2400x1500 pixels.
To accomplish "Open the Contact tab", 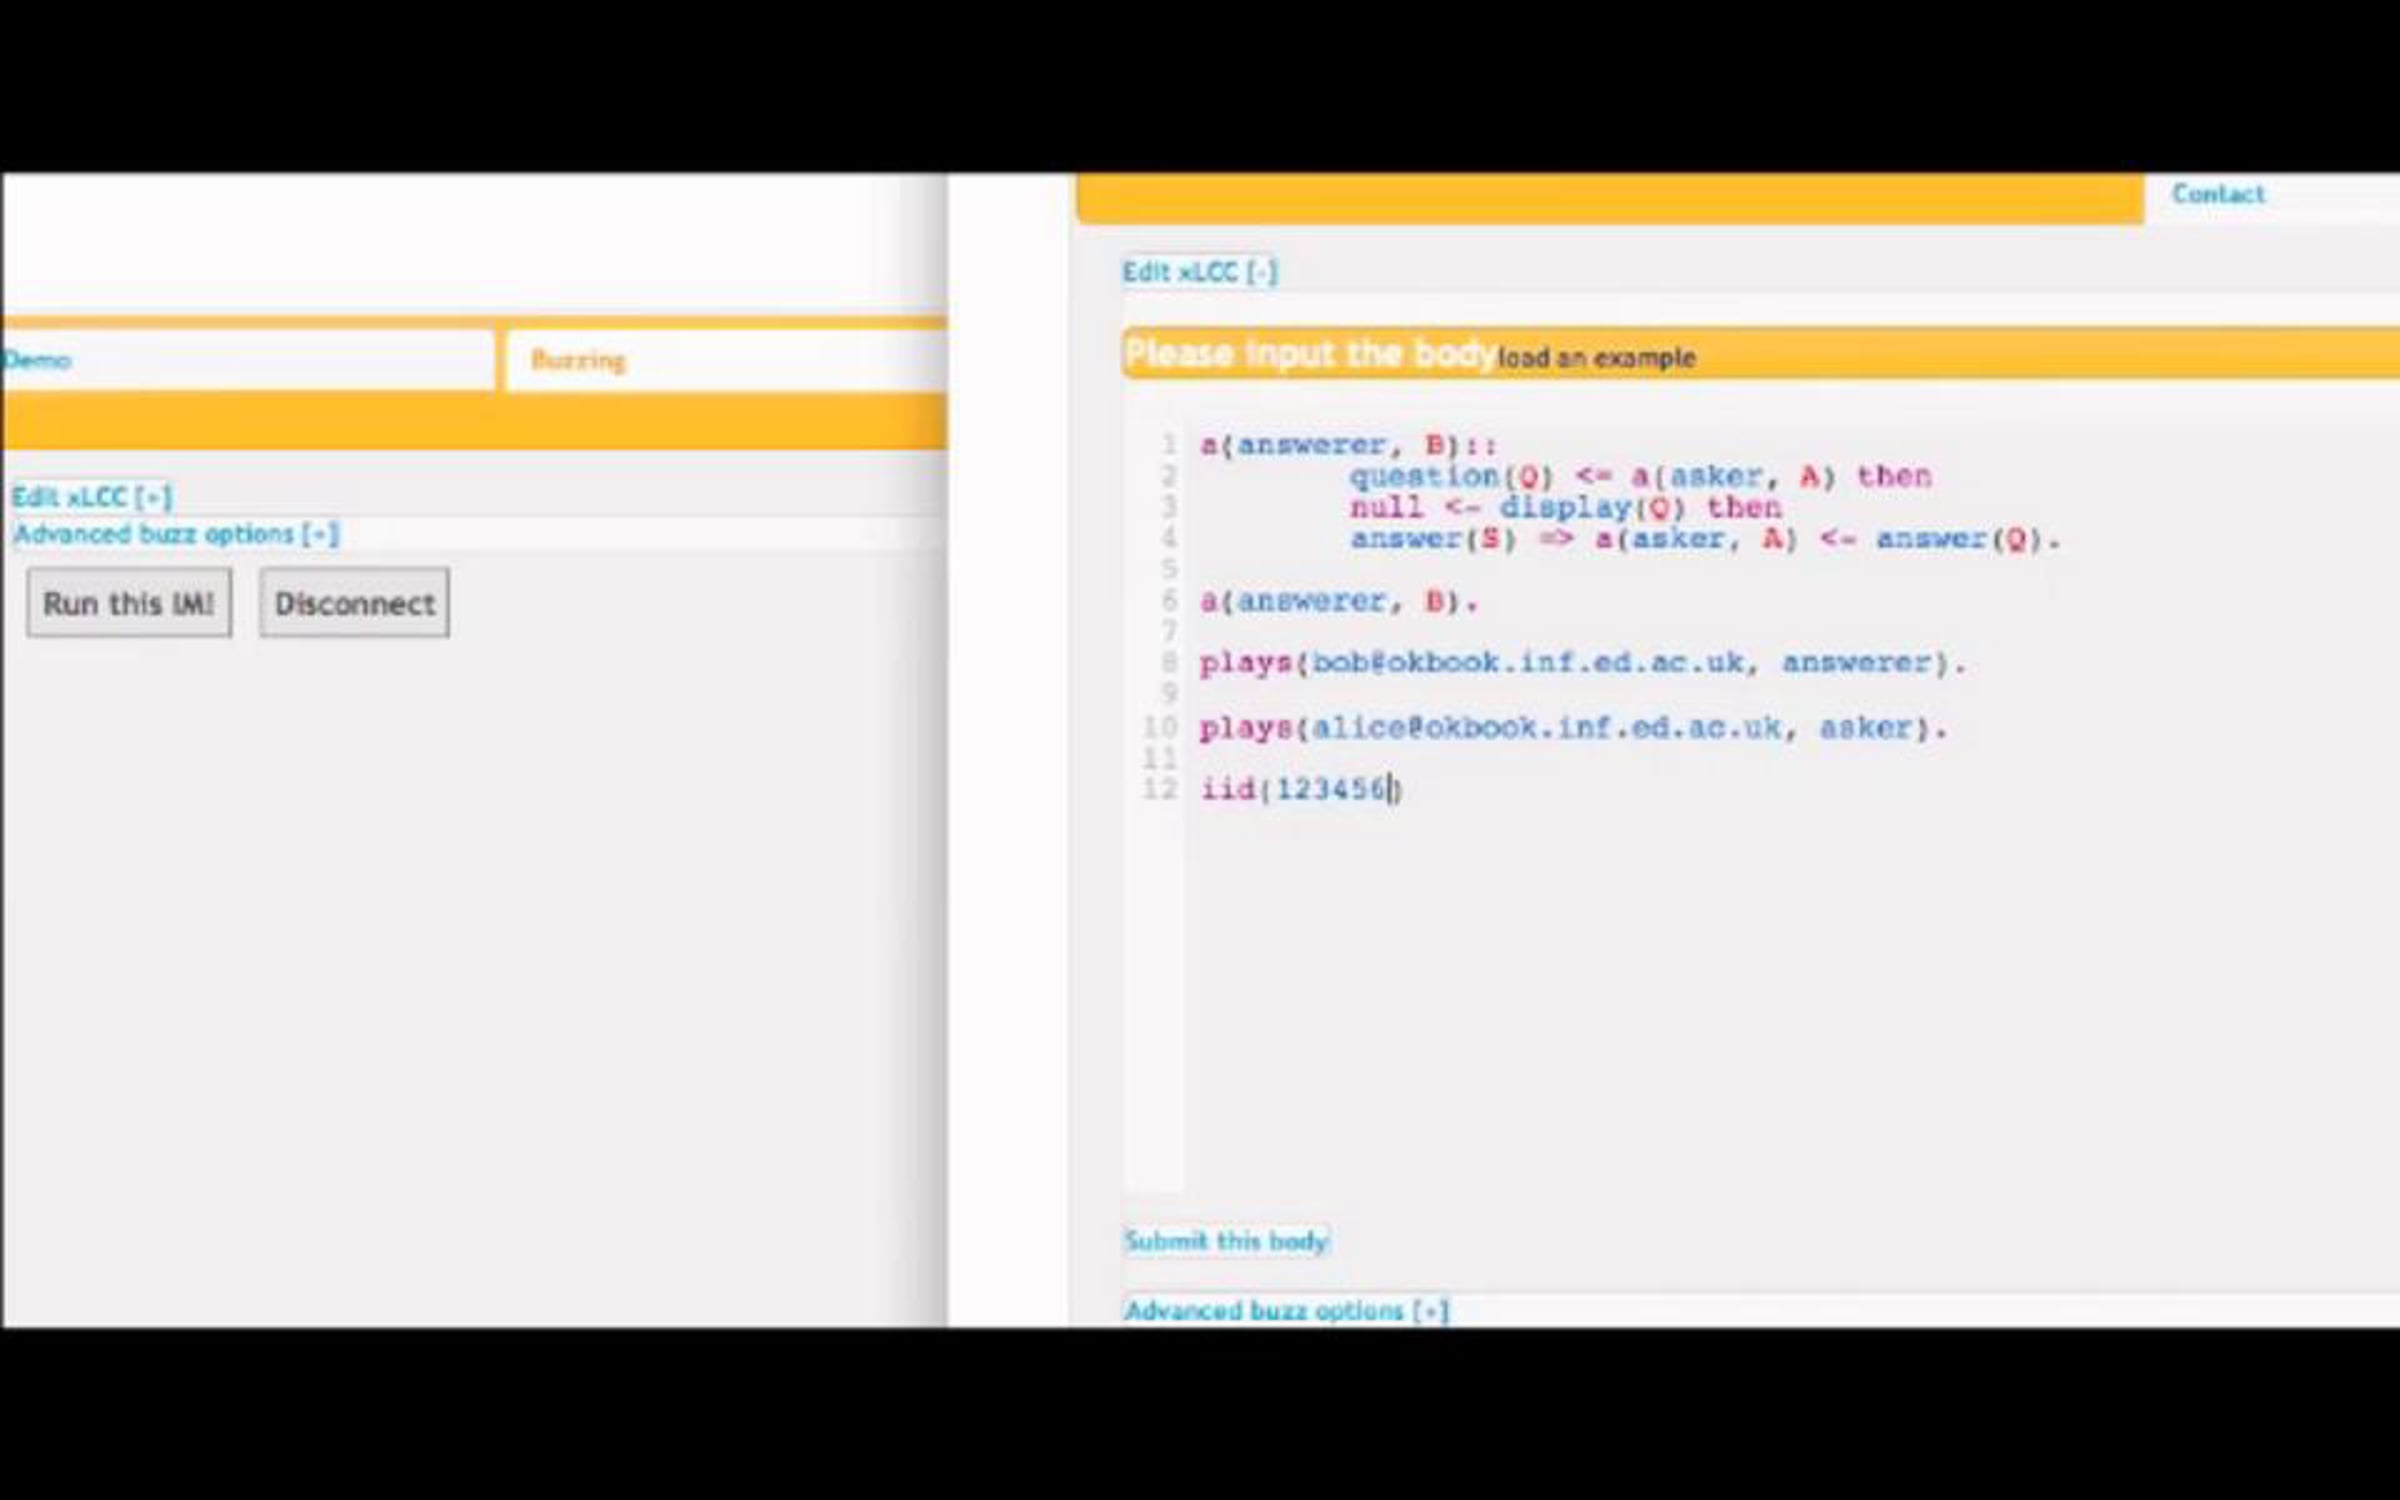I will click(x=2217, y=194).
